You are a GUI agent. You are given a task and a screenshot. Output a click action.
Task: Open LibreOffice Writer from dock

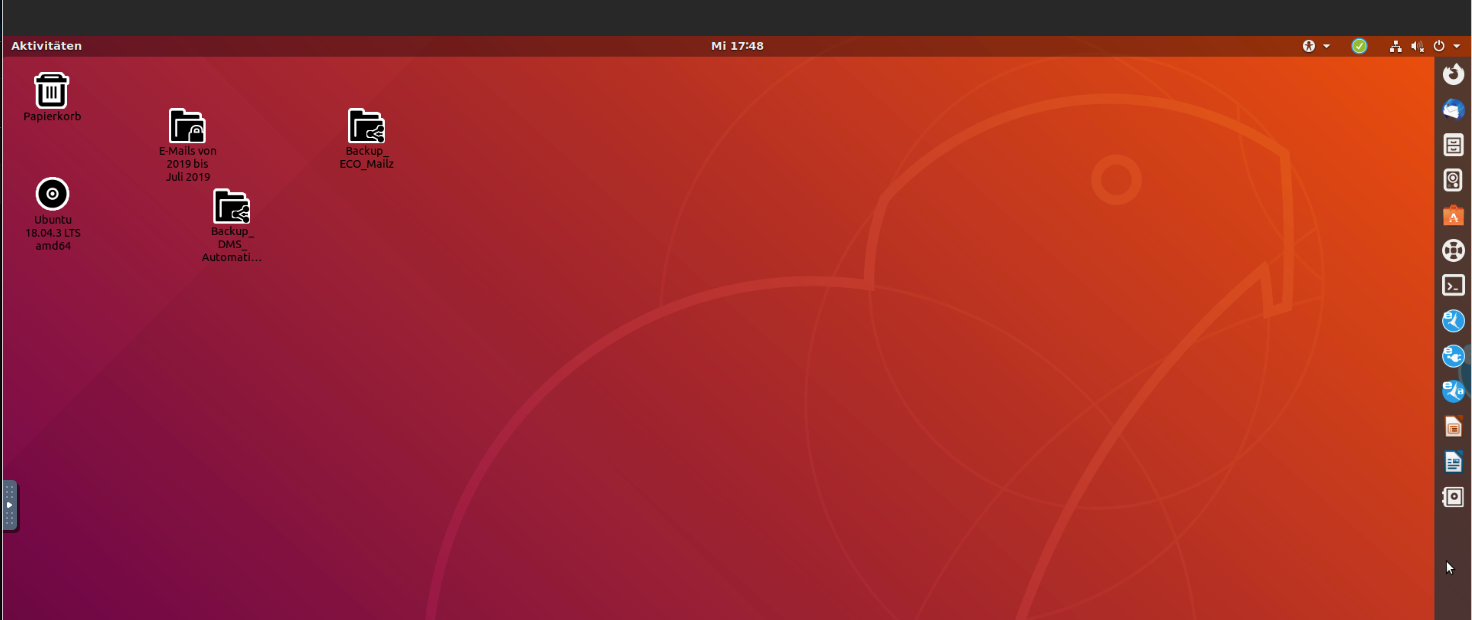pos(1453,462)
